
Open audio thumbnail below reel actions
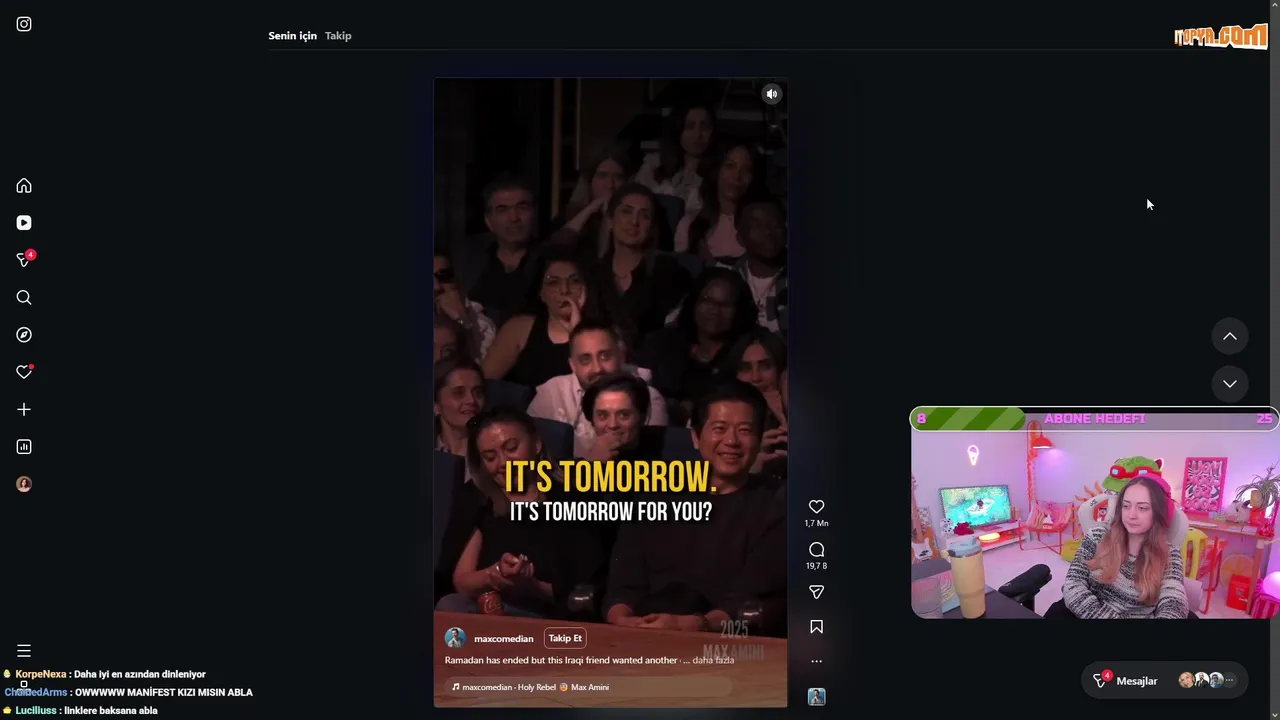(816, 697)
